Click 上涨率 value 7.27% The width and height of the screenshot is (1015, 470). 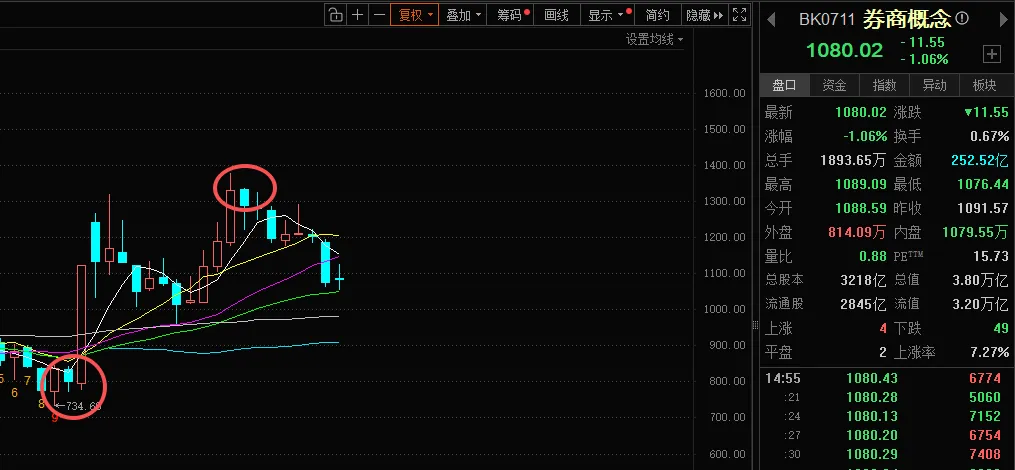point(988,352)
